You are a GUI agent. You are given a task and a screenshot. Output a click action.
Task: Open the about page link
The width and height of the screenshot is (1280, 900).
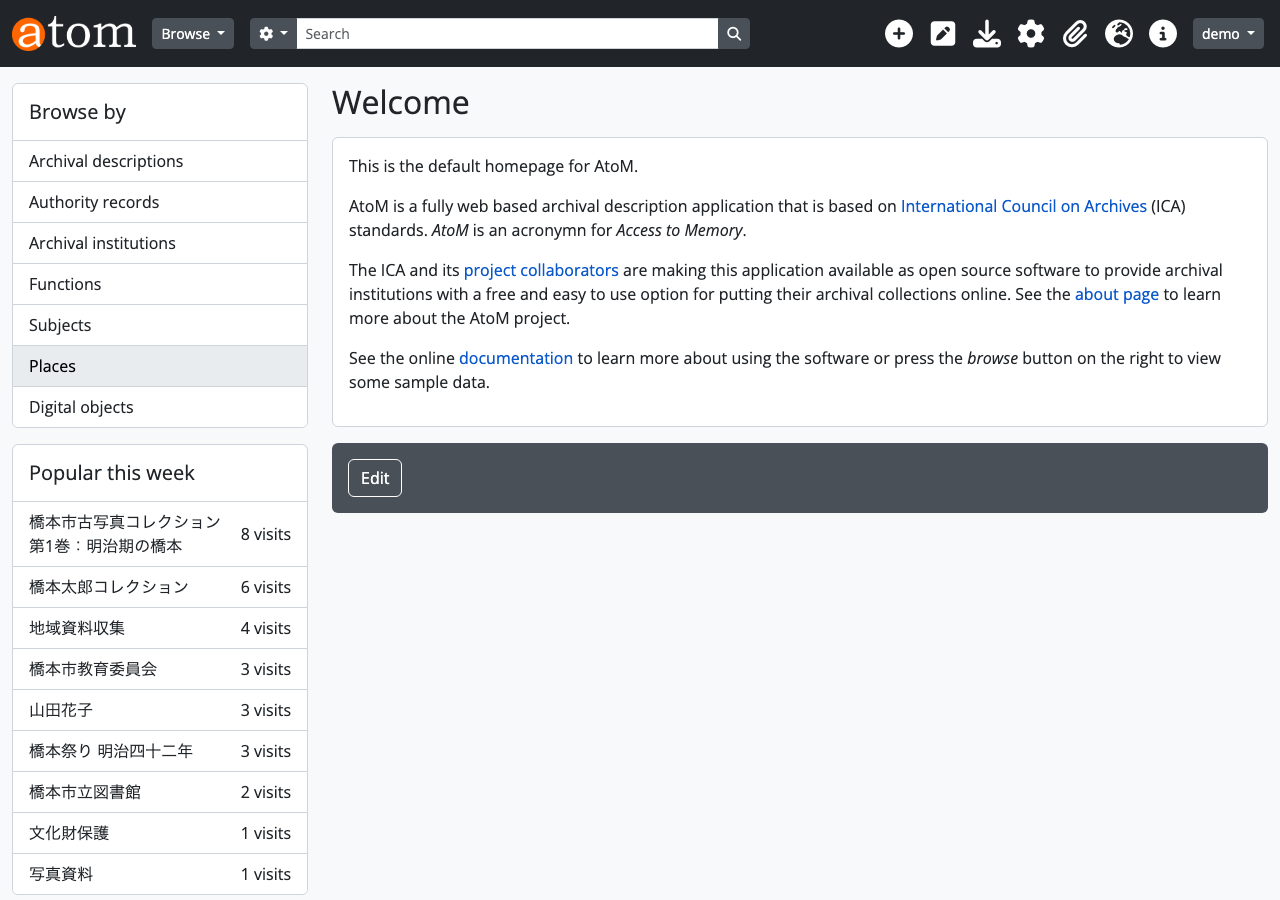tap(1117, 294)
